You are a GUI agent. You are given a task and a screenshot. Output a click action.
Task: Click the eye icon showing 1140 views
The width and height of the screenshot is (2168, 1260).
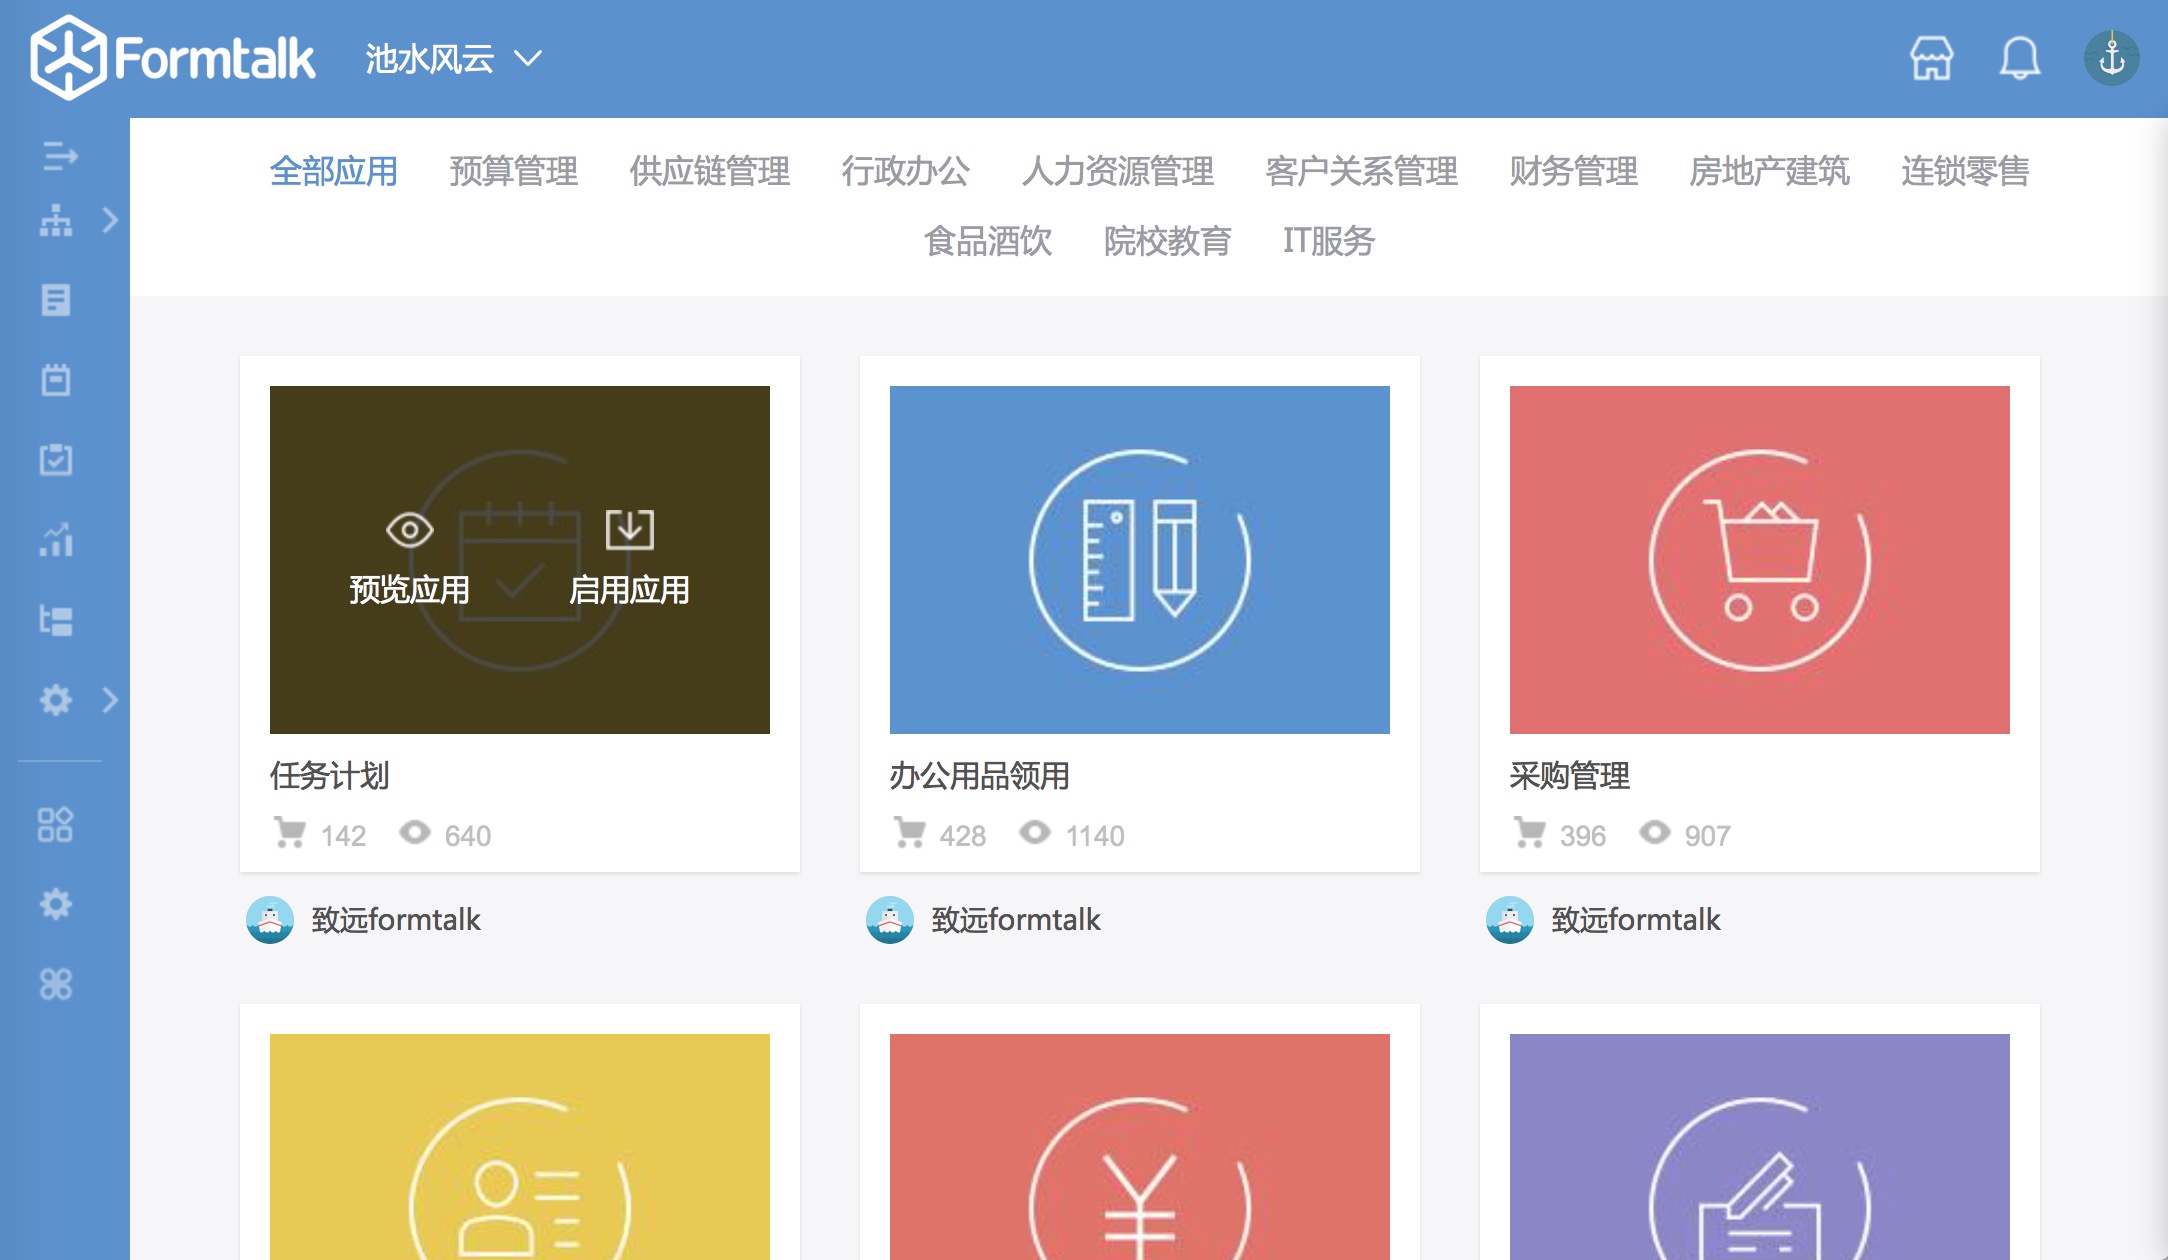click(1035, 832)
